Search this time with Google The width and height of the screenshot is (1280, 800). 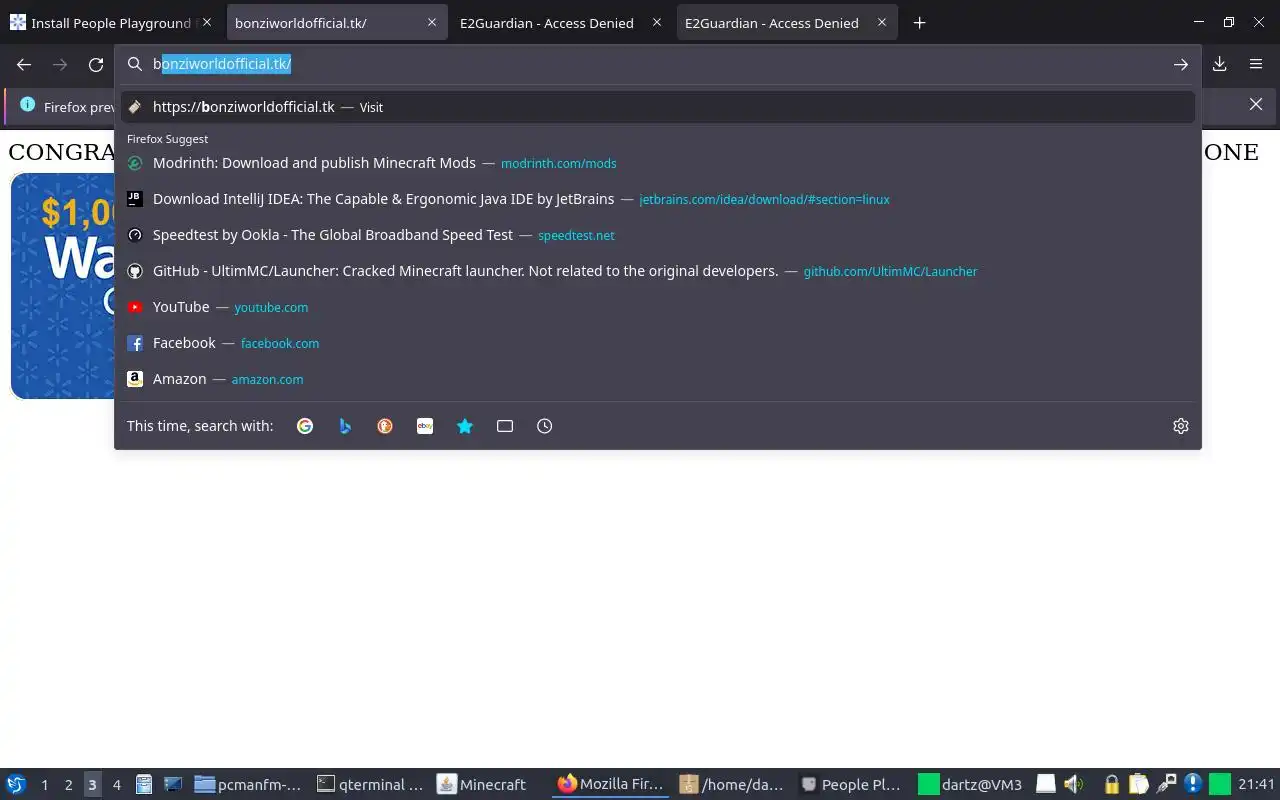pyautogui.click(x=305, y=426)
